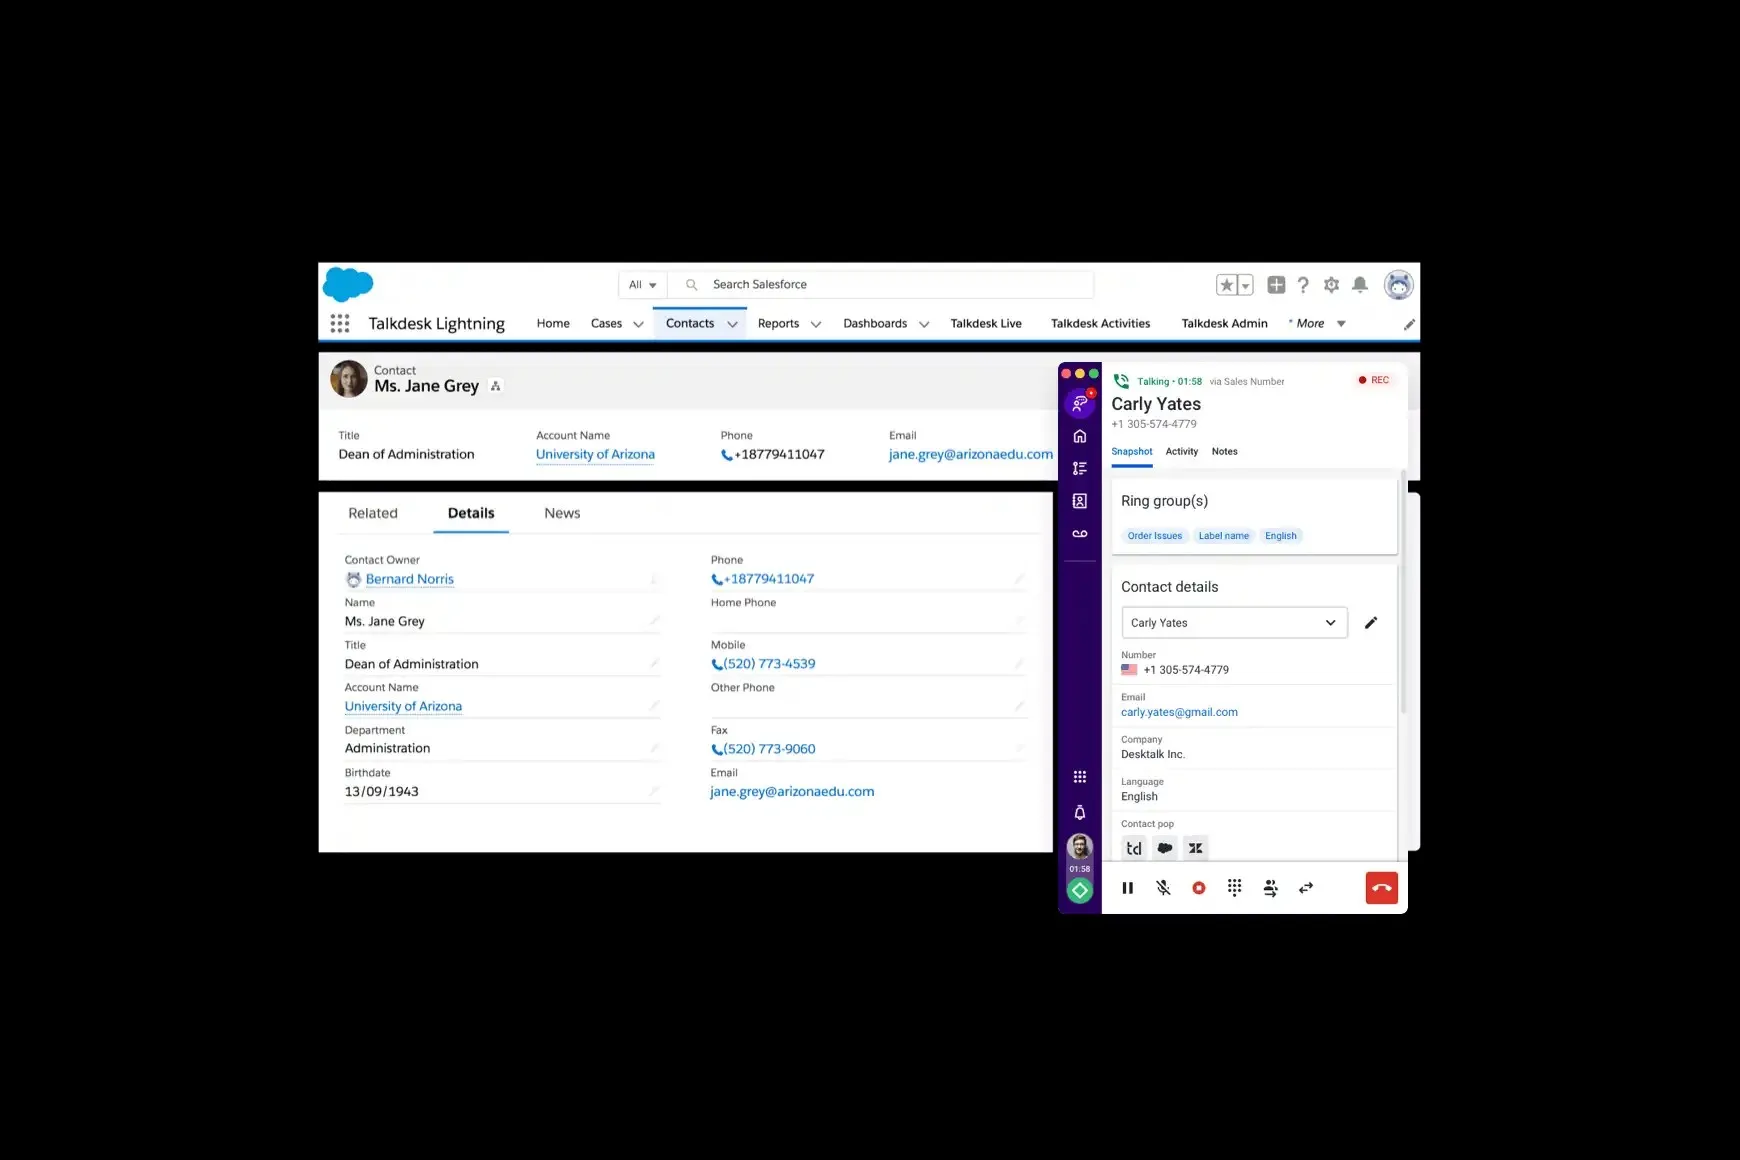This screenshot has height=1160, width=1740.
Task: Open the Cases tab
Action: tap(606, 323)
